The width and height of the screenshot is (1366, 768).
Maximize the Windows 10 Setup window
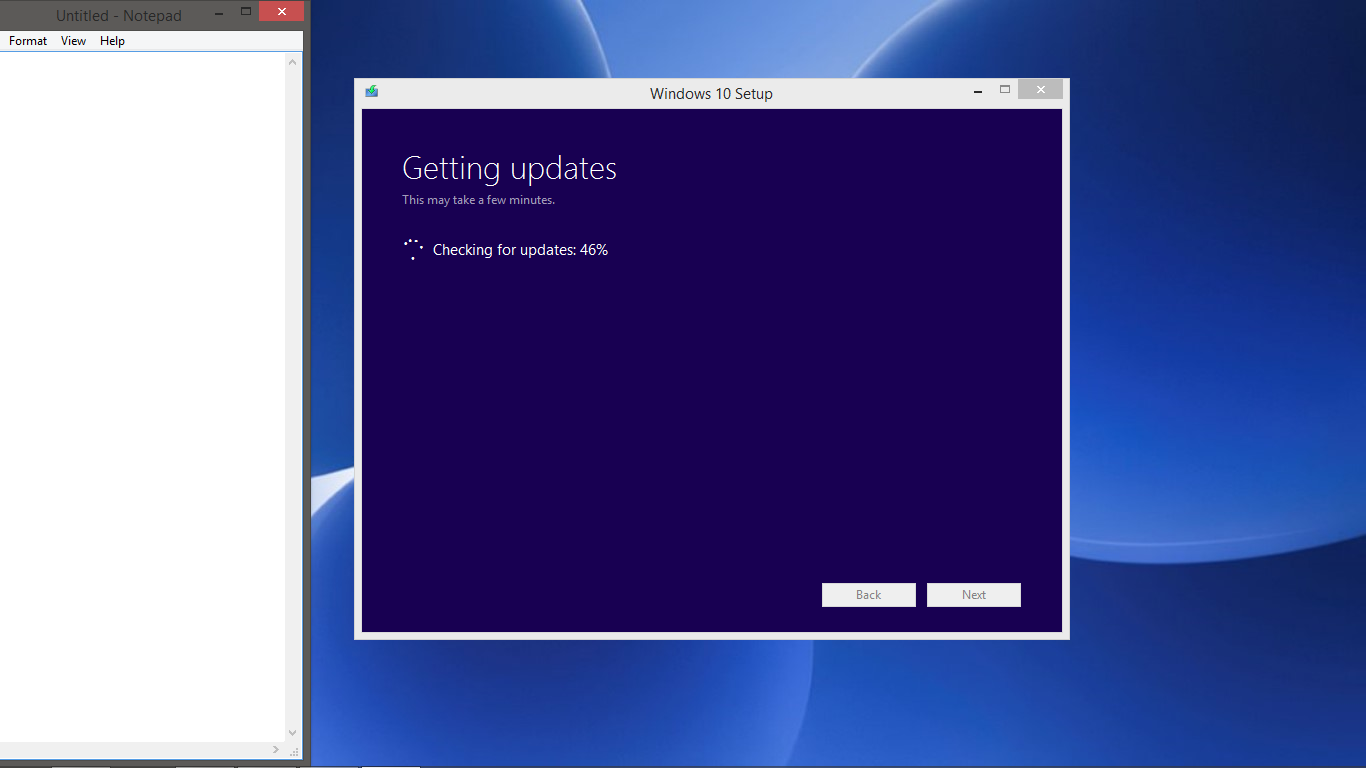pos(1005,90)
